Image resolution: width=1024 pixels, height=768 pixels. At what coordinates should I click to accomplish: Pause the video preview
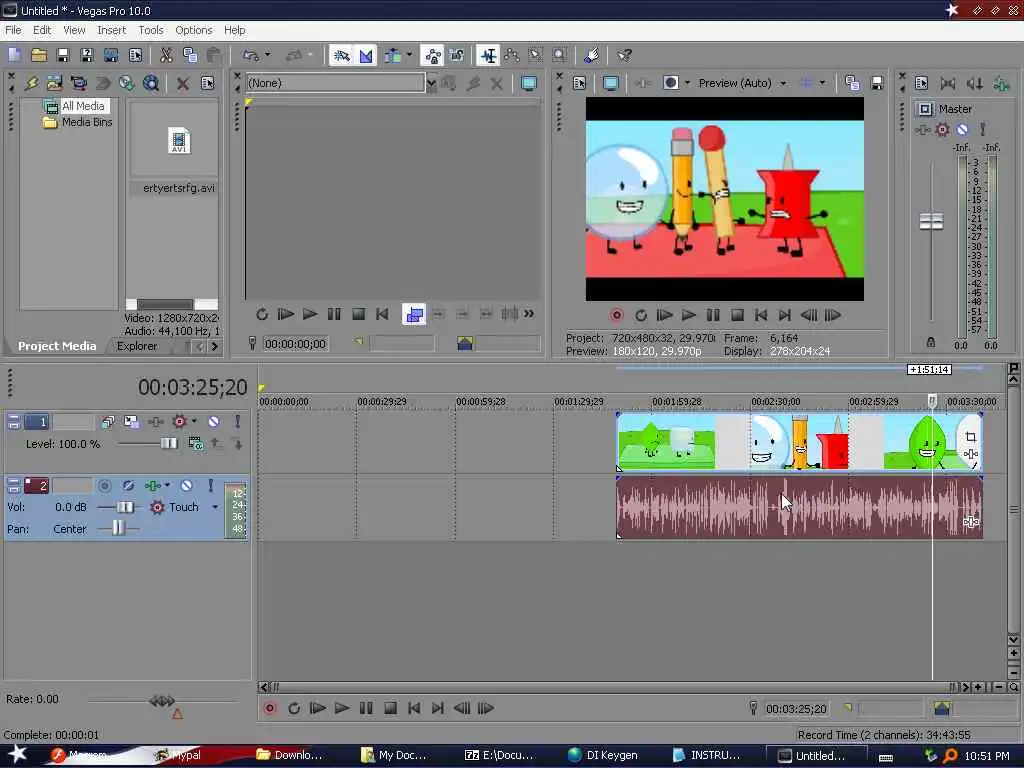[712, 315]
